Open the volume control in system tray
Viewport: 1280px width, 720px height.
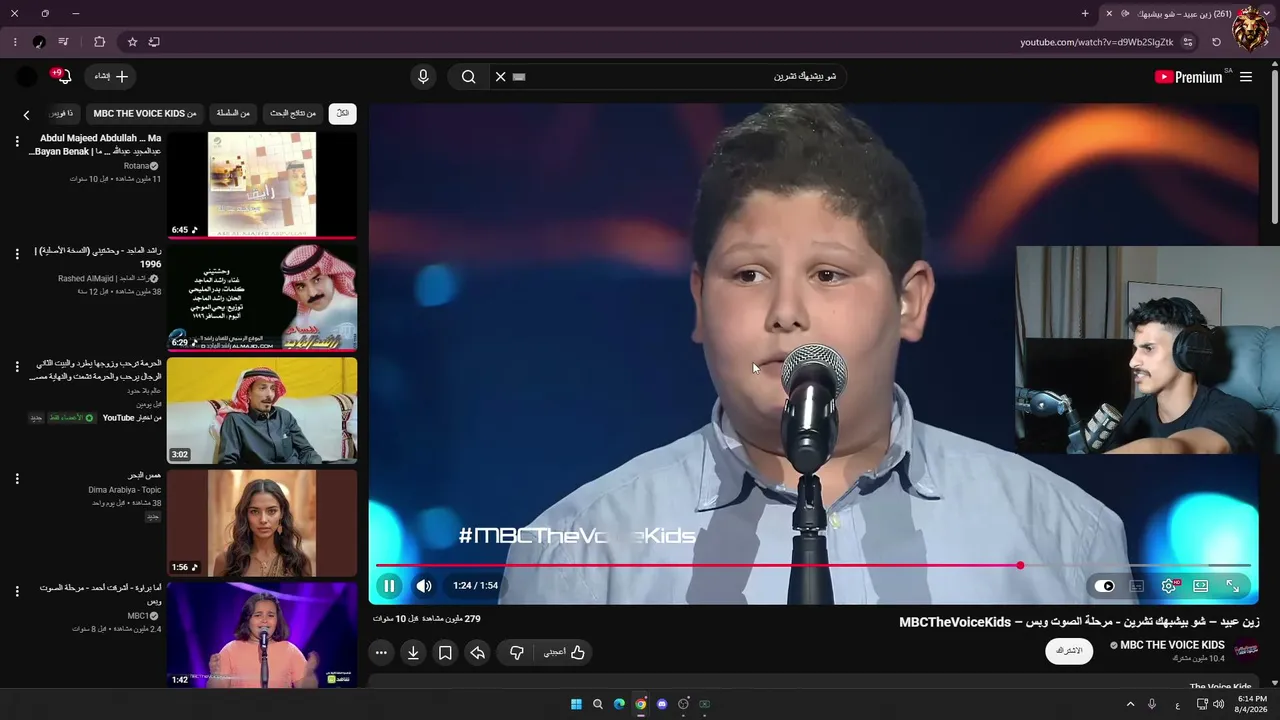(x=1218, y=704)
